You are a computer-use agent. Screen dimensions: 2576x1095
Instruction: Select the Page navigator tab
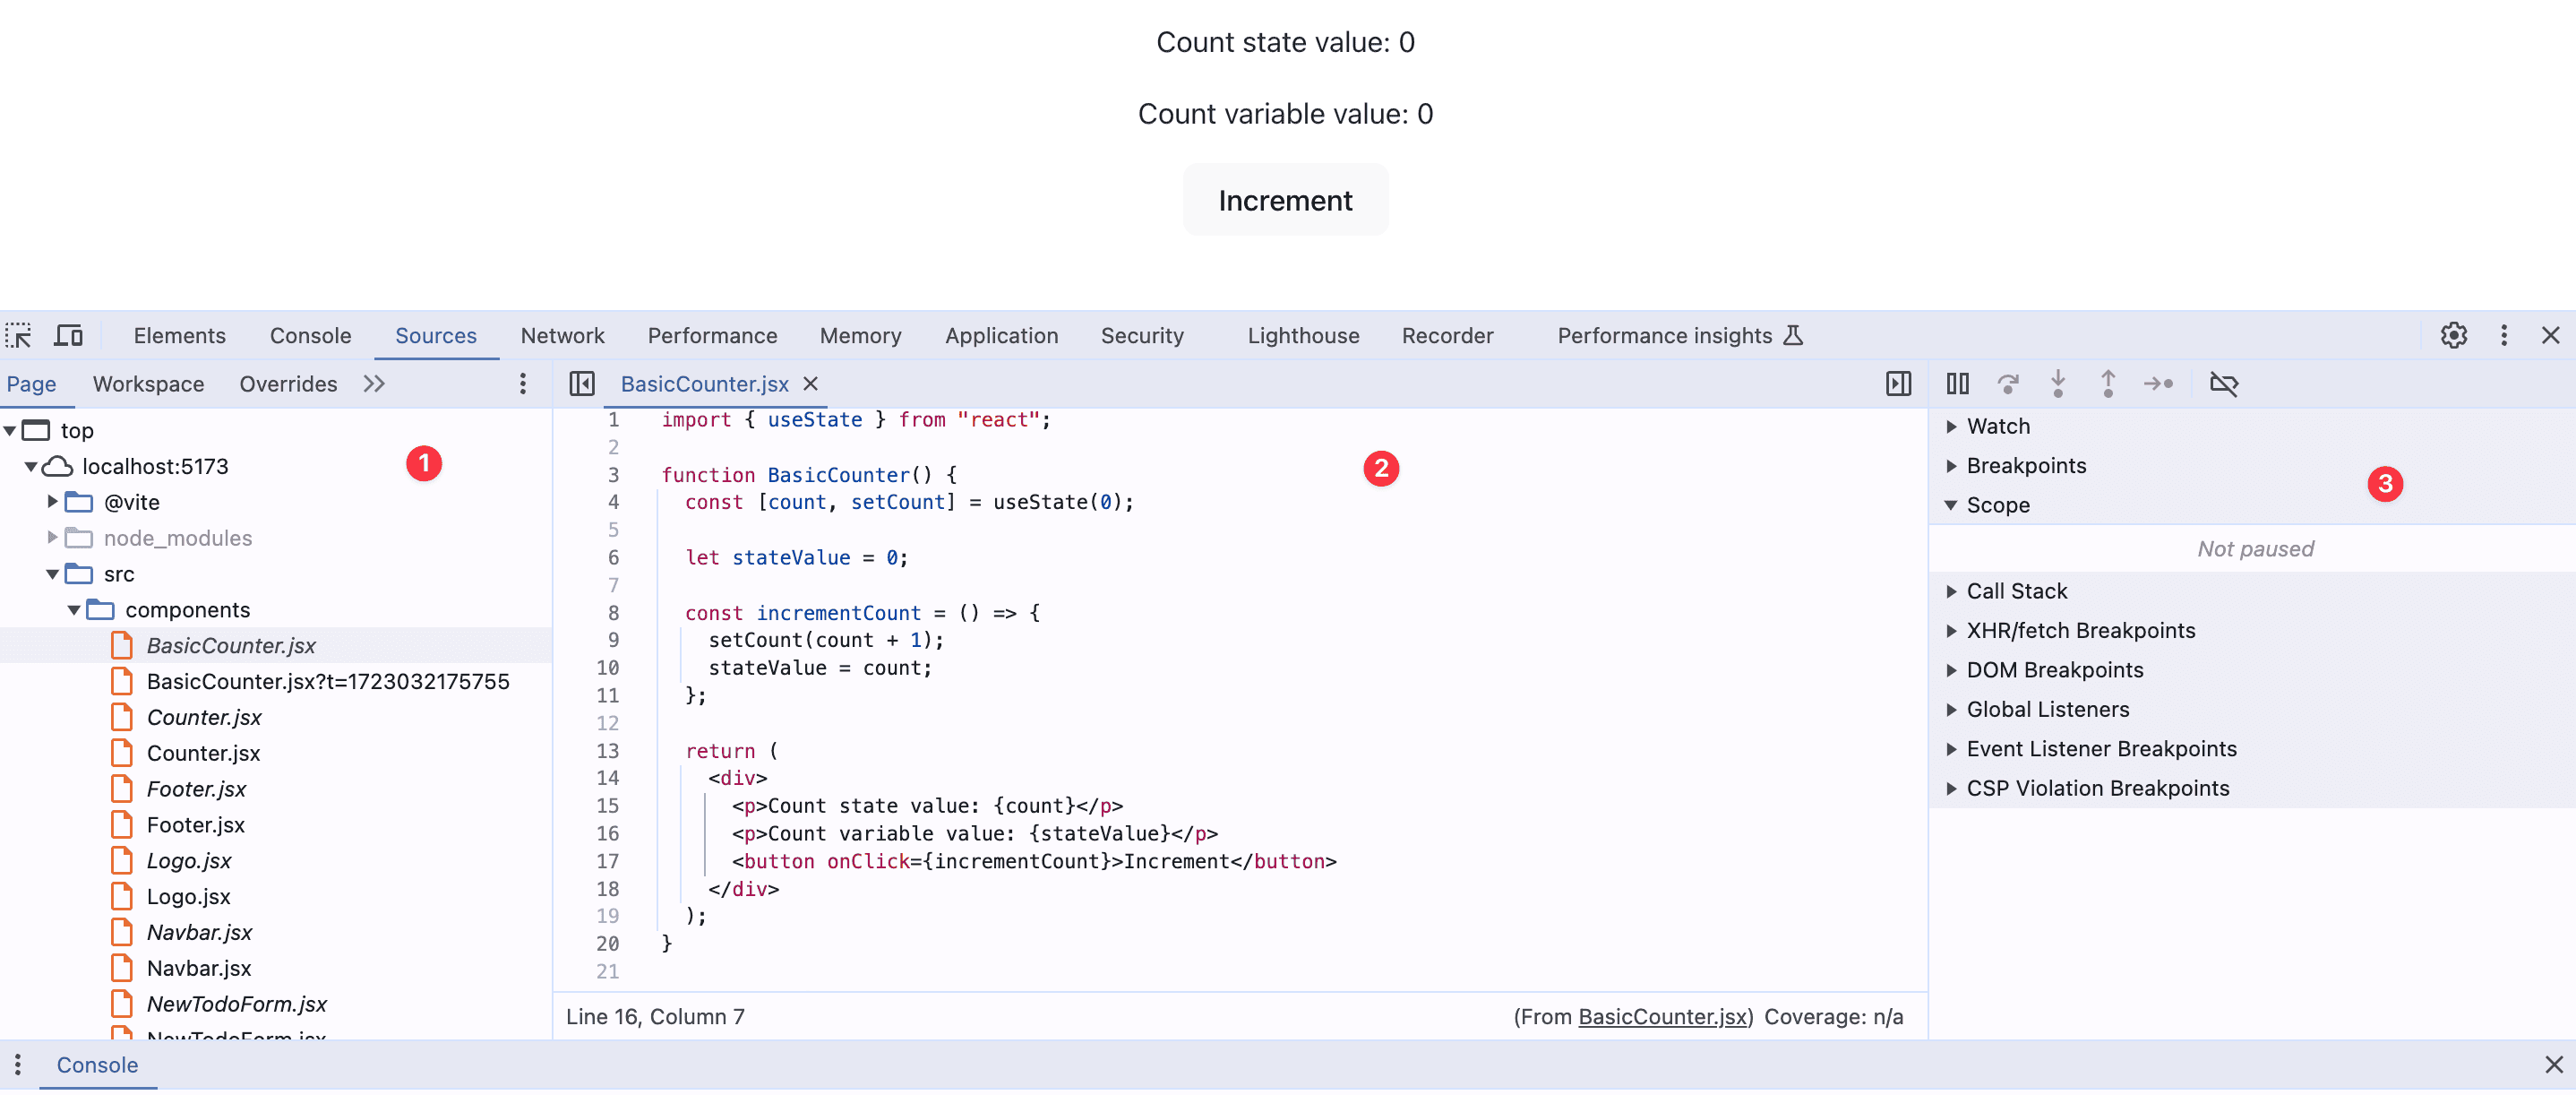[x=31, y=384]
